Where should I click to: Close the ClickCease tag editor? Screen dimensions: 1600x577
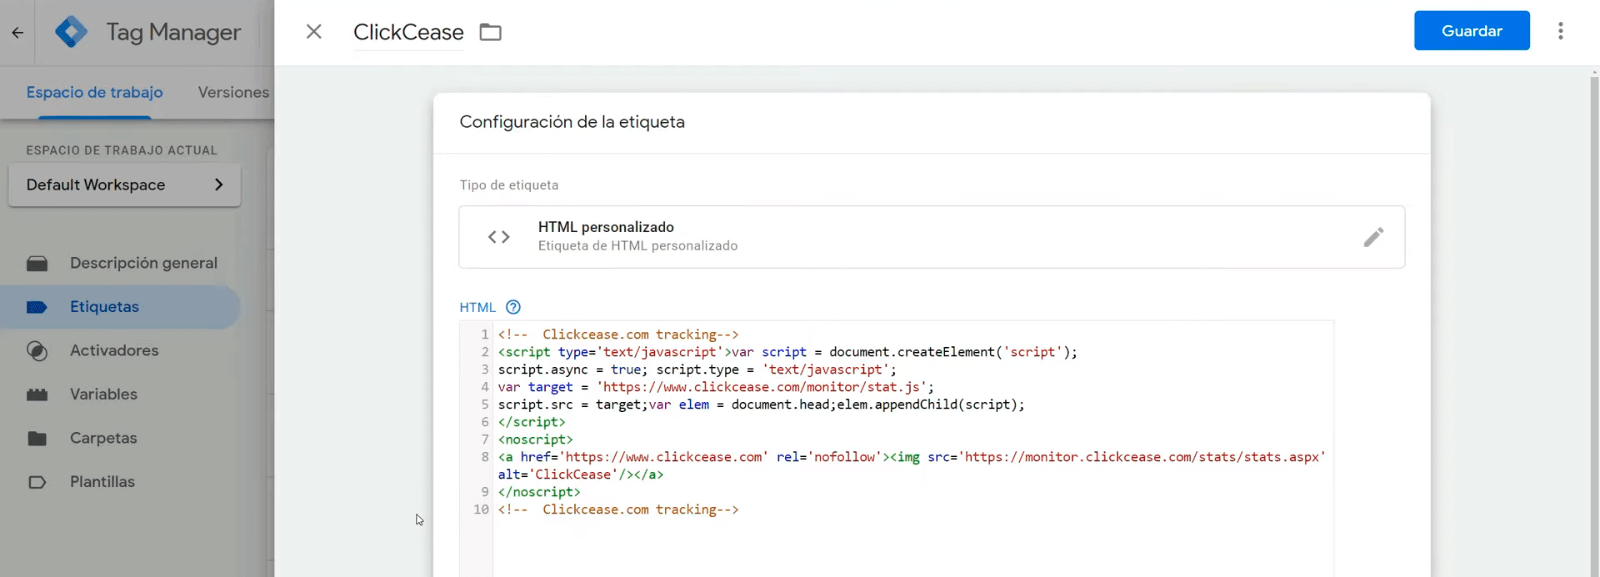[x=314, y=32]
